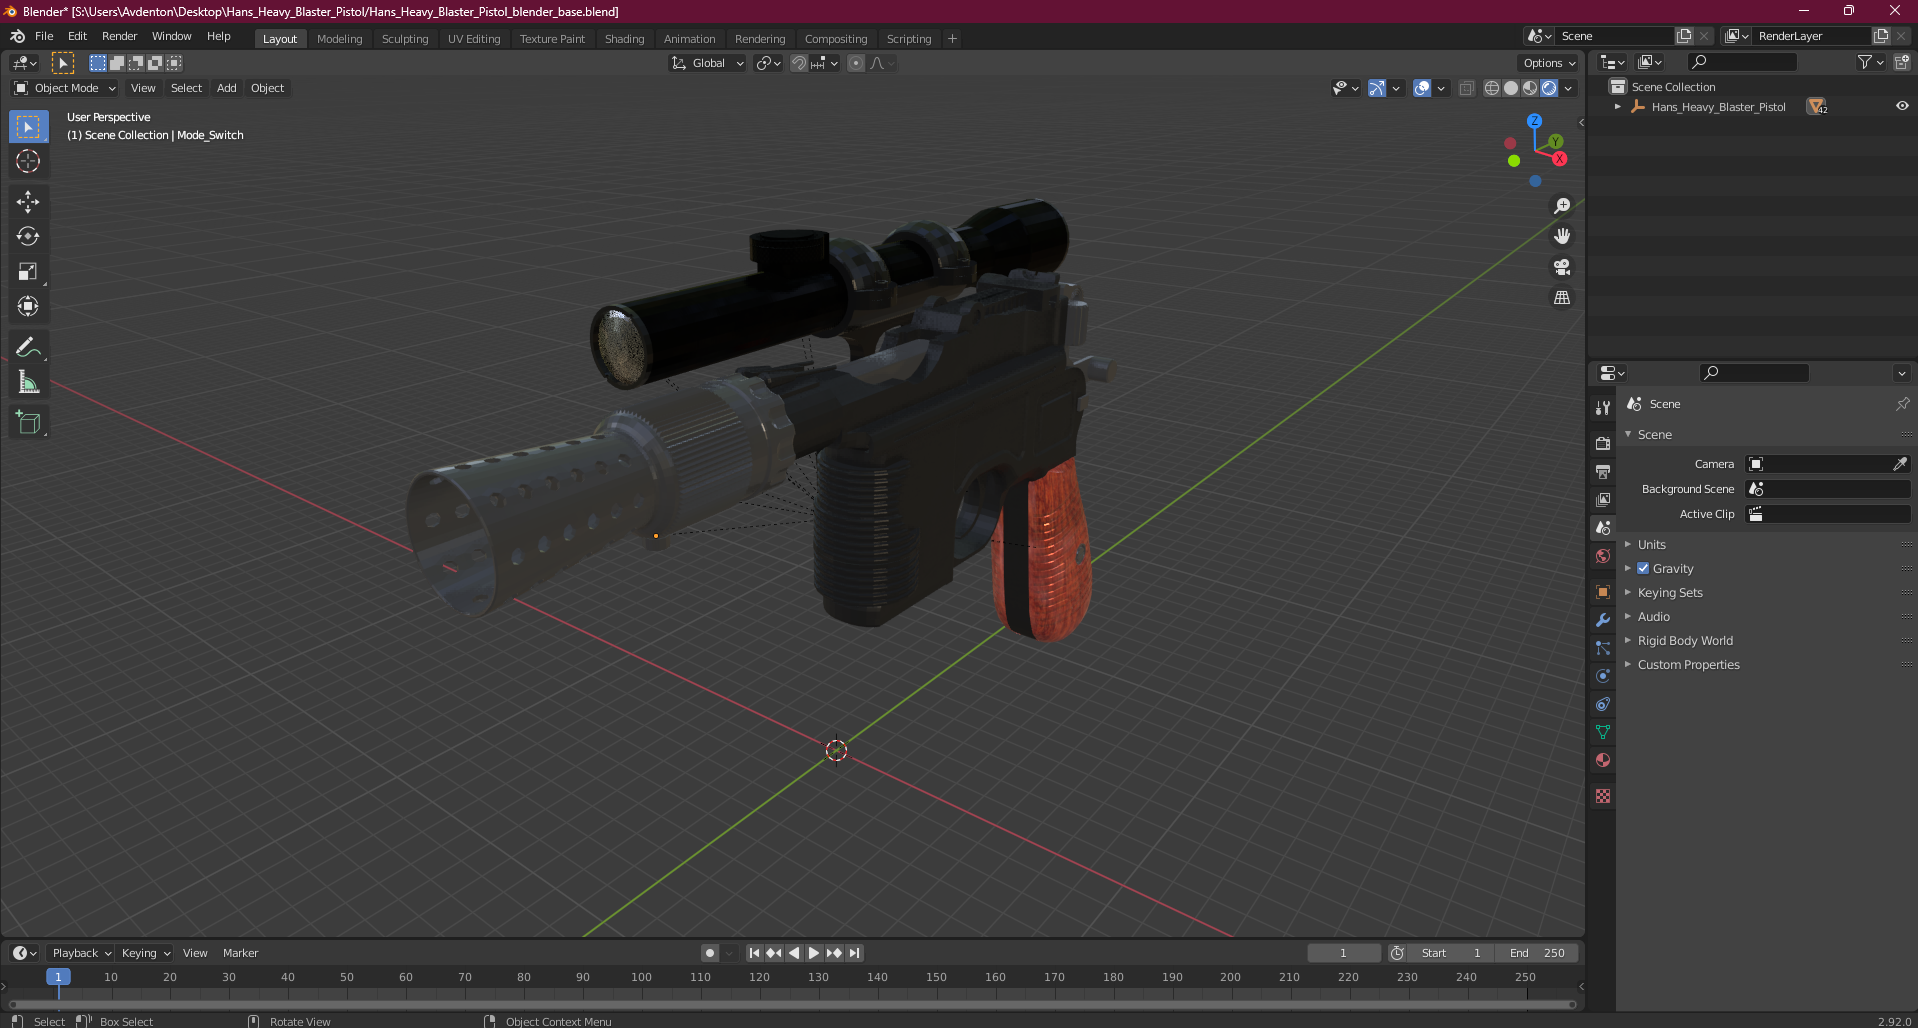Switch to rendered viewport shading

click(x=1549, y=88)
